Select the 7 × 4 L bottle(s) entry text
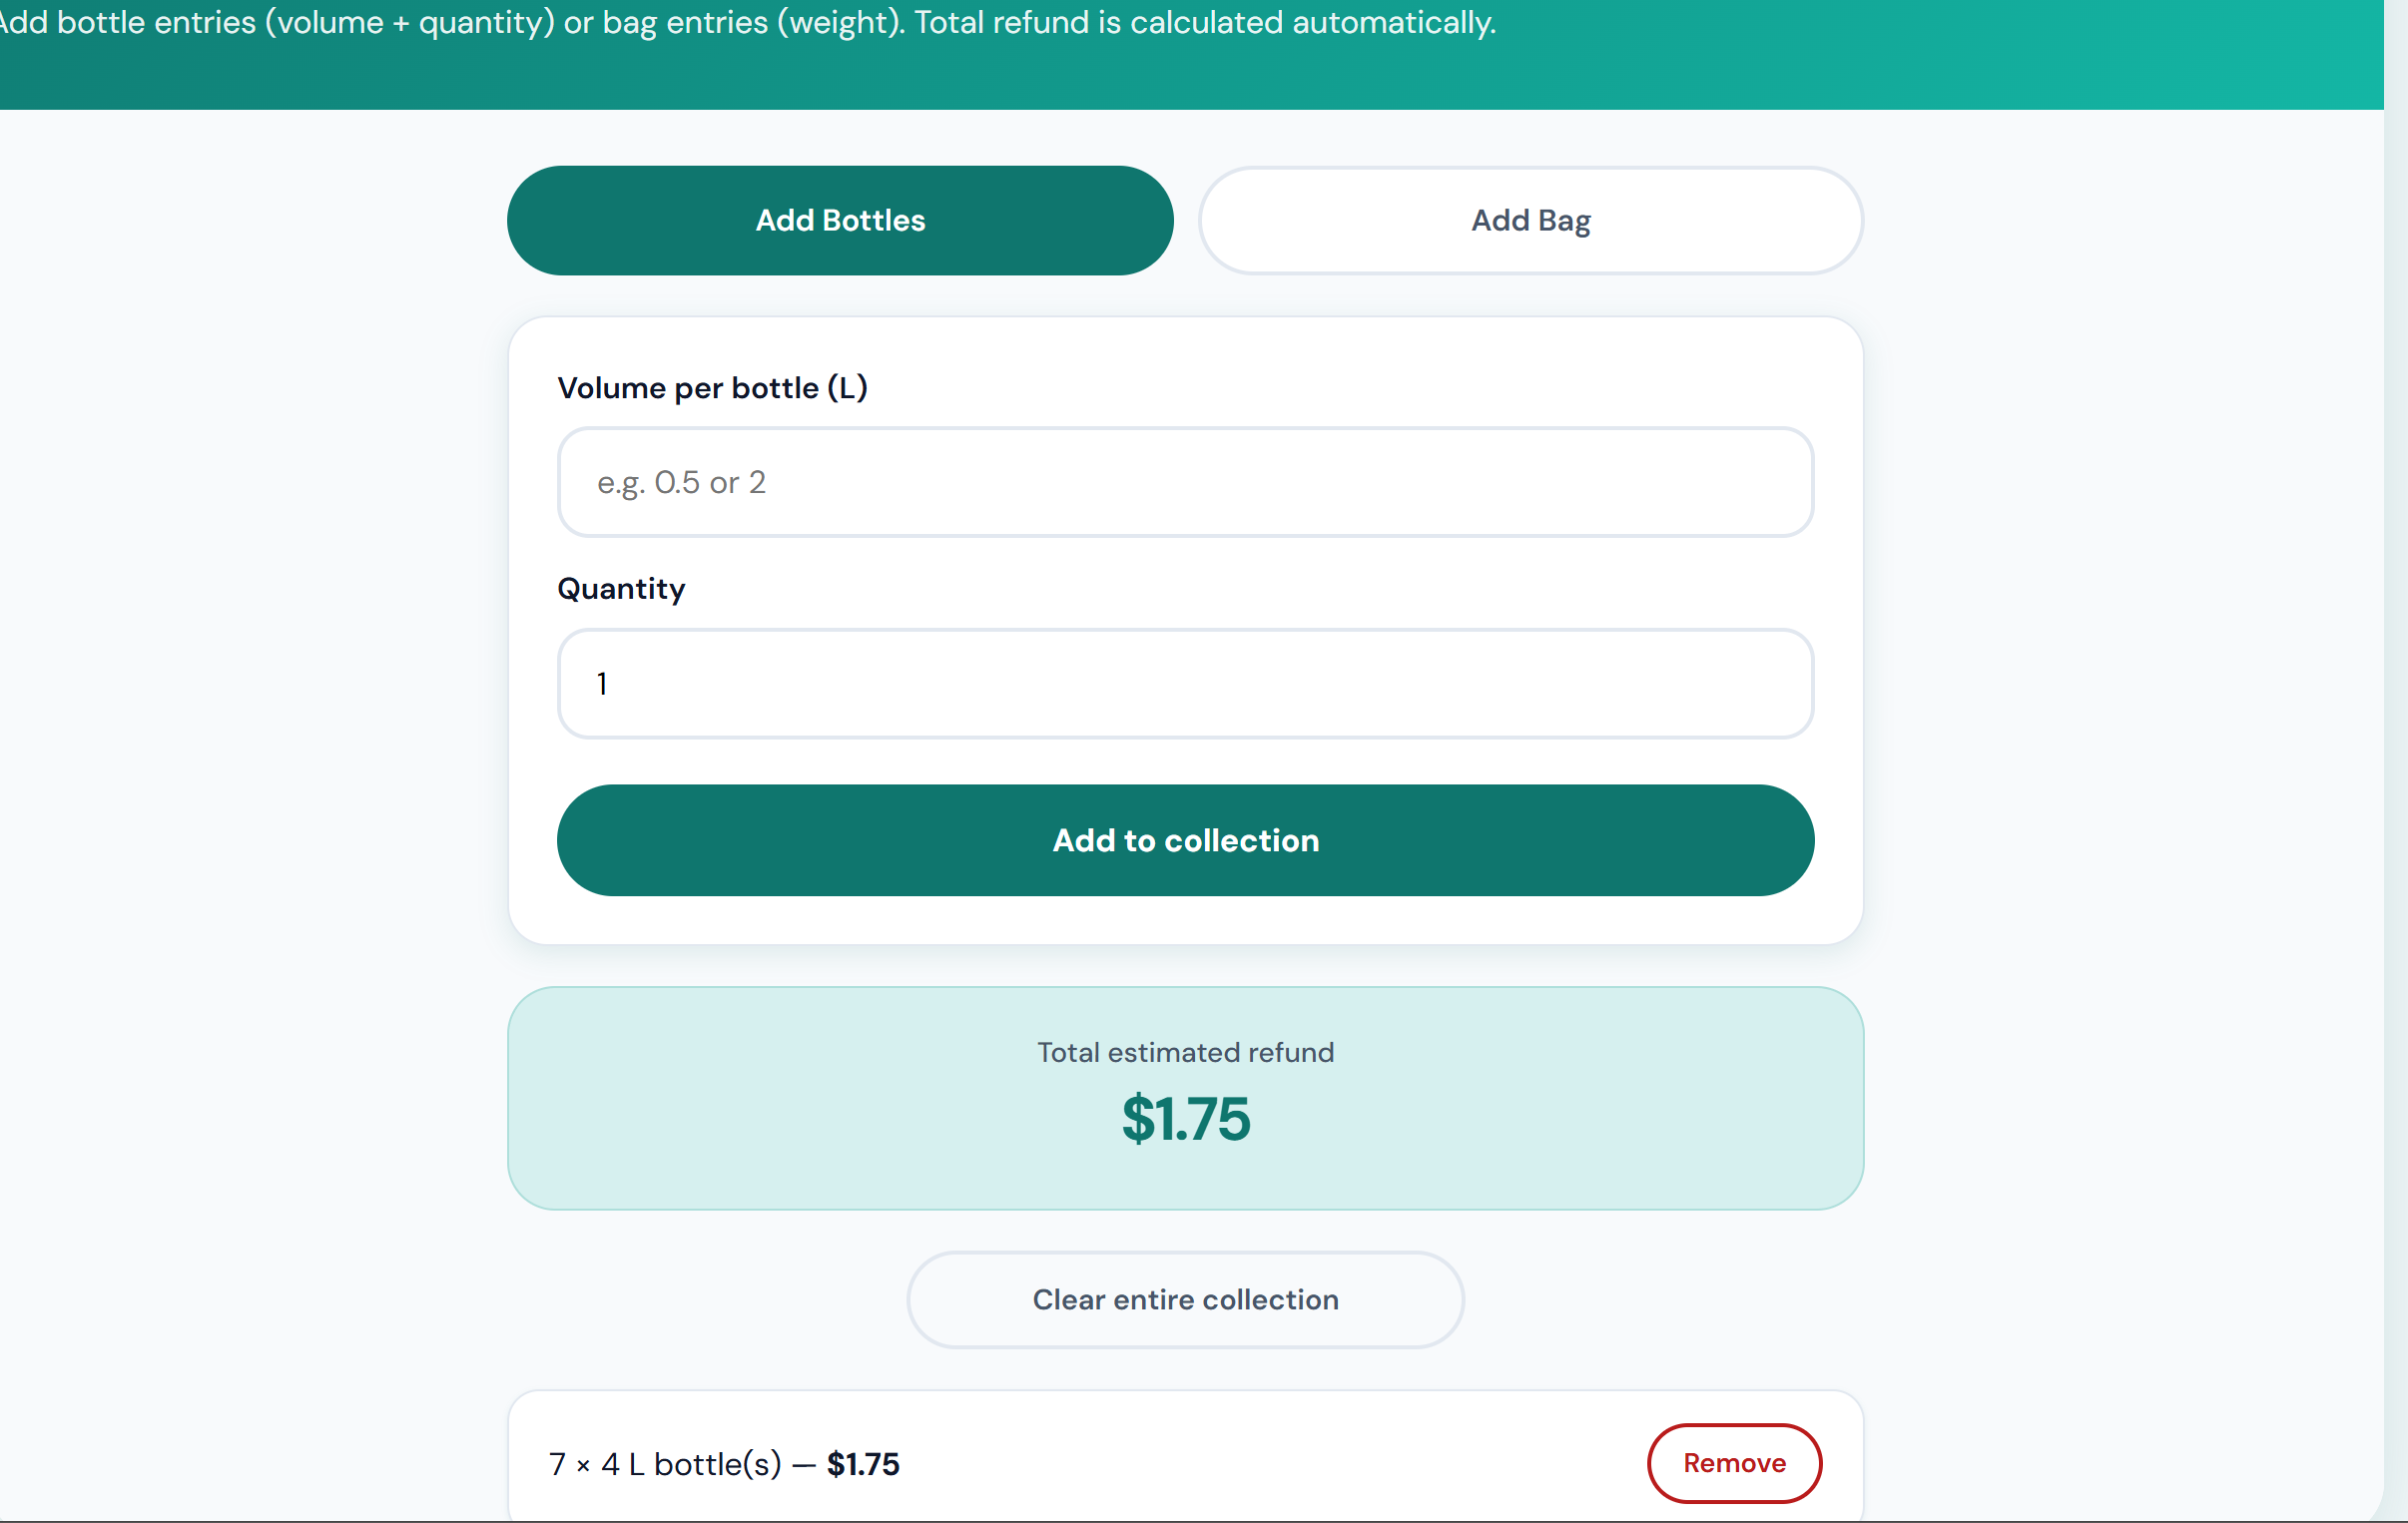 pos(665,1464)
